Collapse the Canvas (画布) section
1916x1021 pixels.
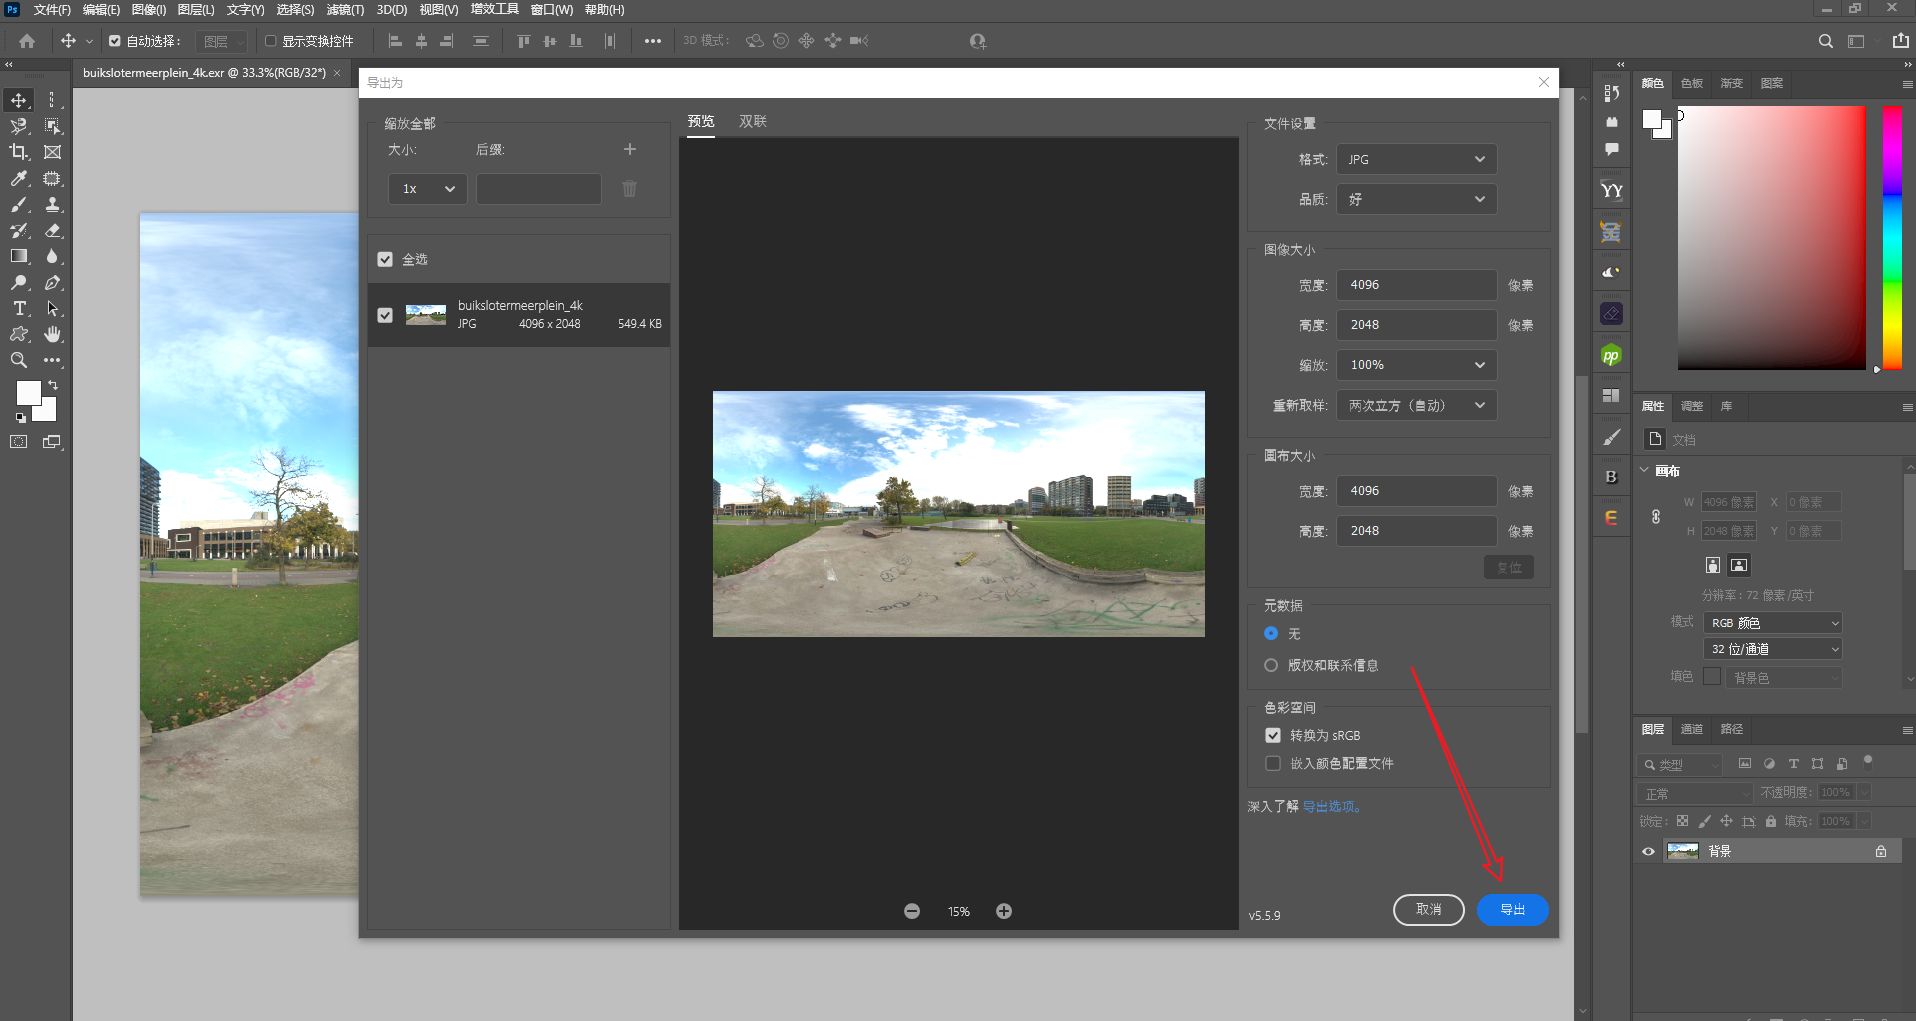click(1645, 470)
